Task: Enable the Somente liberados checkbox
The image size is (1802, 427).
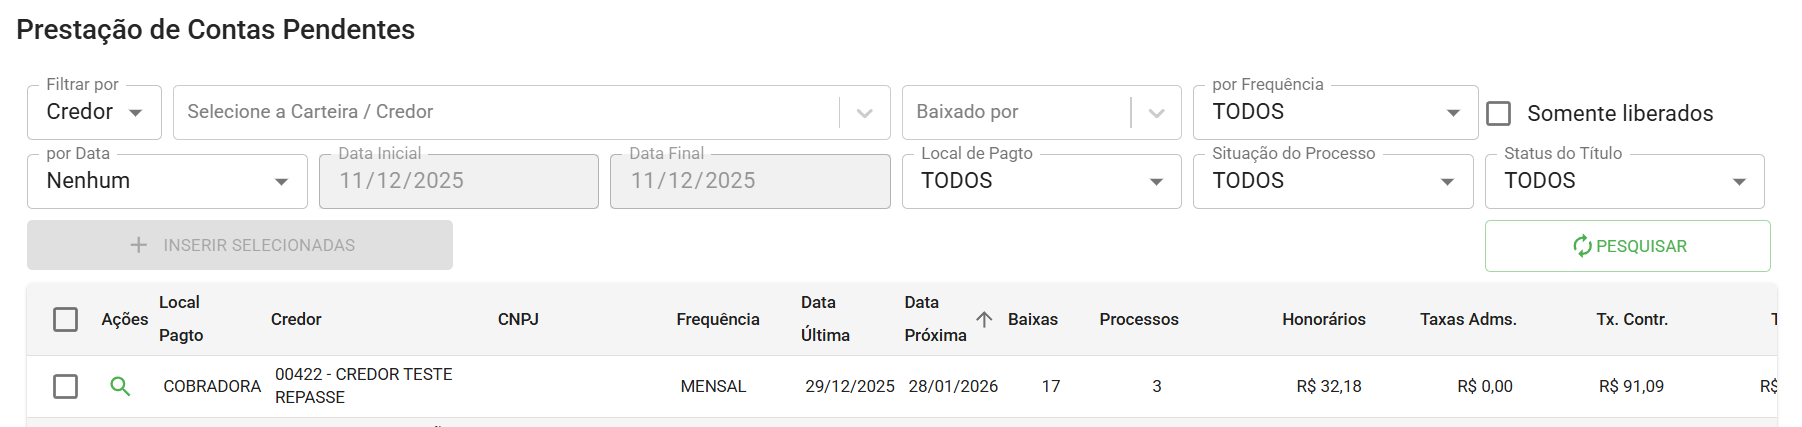Action: tap(1499, 113)
